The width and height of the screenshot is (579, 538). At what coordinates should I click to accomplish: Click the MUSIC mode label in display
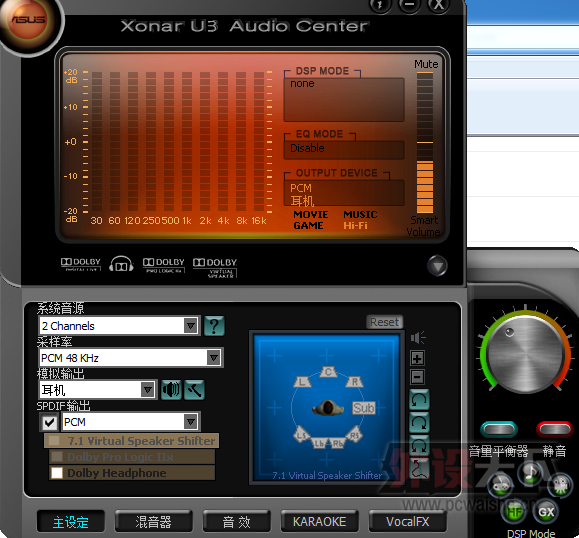click(x=360, y=215)
